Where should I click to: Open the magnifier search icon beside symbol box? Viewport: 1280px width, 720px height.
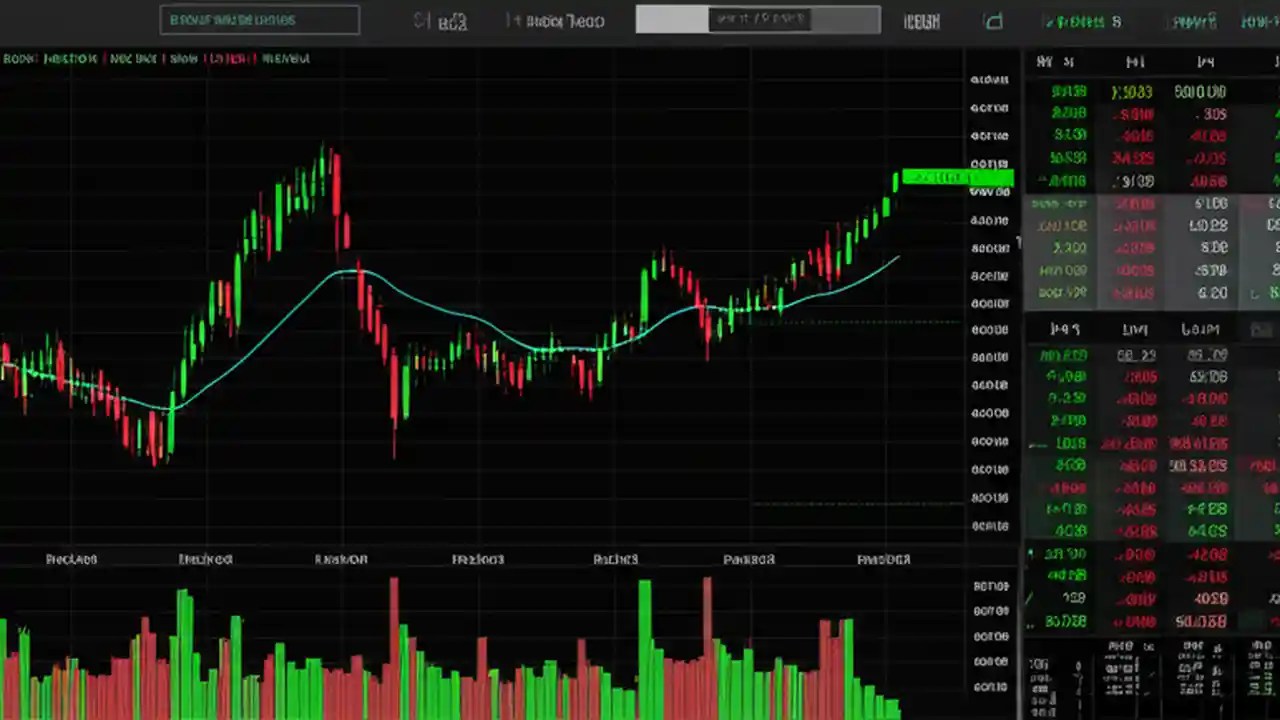point(420,21)
